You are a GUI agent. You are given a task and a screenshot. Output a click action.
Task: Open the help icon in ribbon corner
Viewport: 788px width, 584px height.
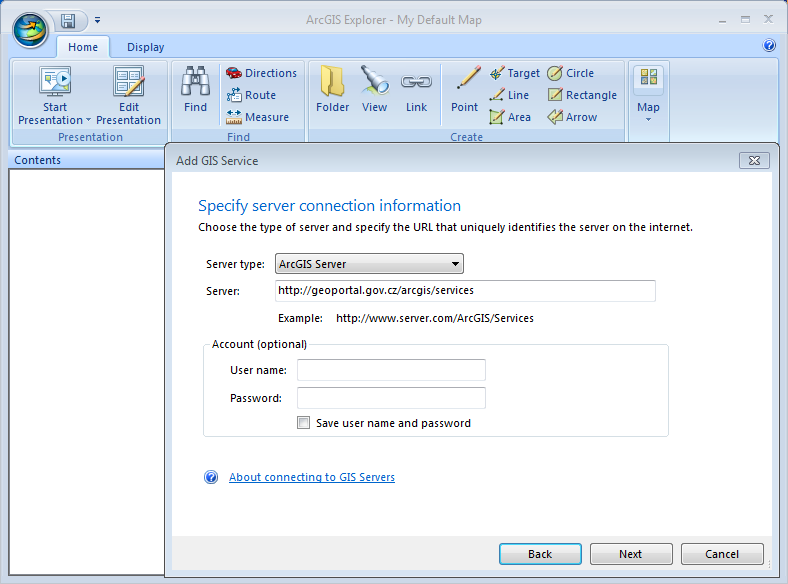(769, 46)
